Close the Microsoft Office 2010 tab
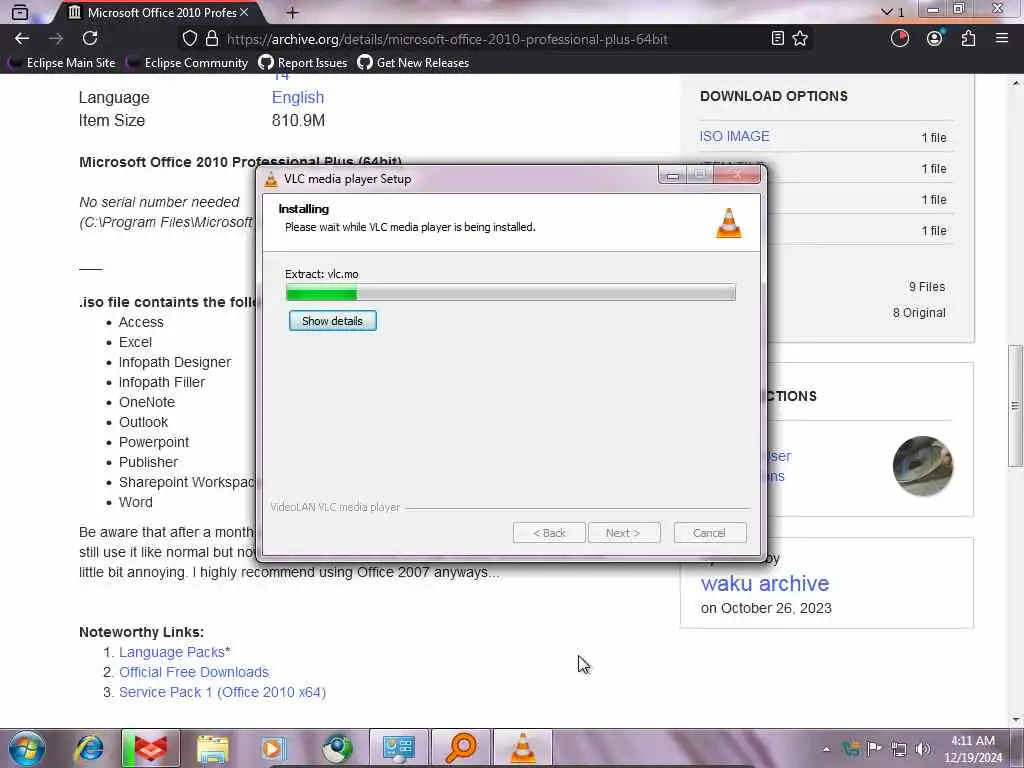The width and height of the screenshot is (1024, 768). pyautogui.click(x=244, y=12)
